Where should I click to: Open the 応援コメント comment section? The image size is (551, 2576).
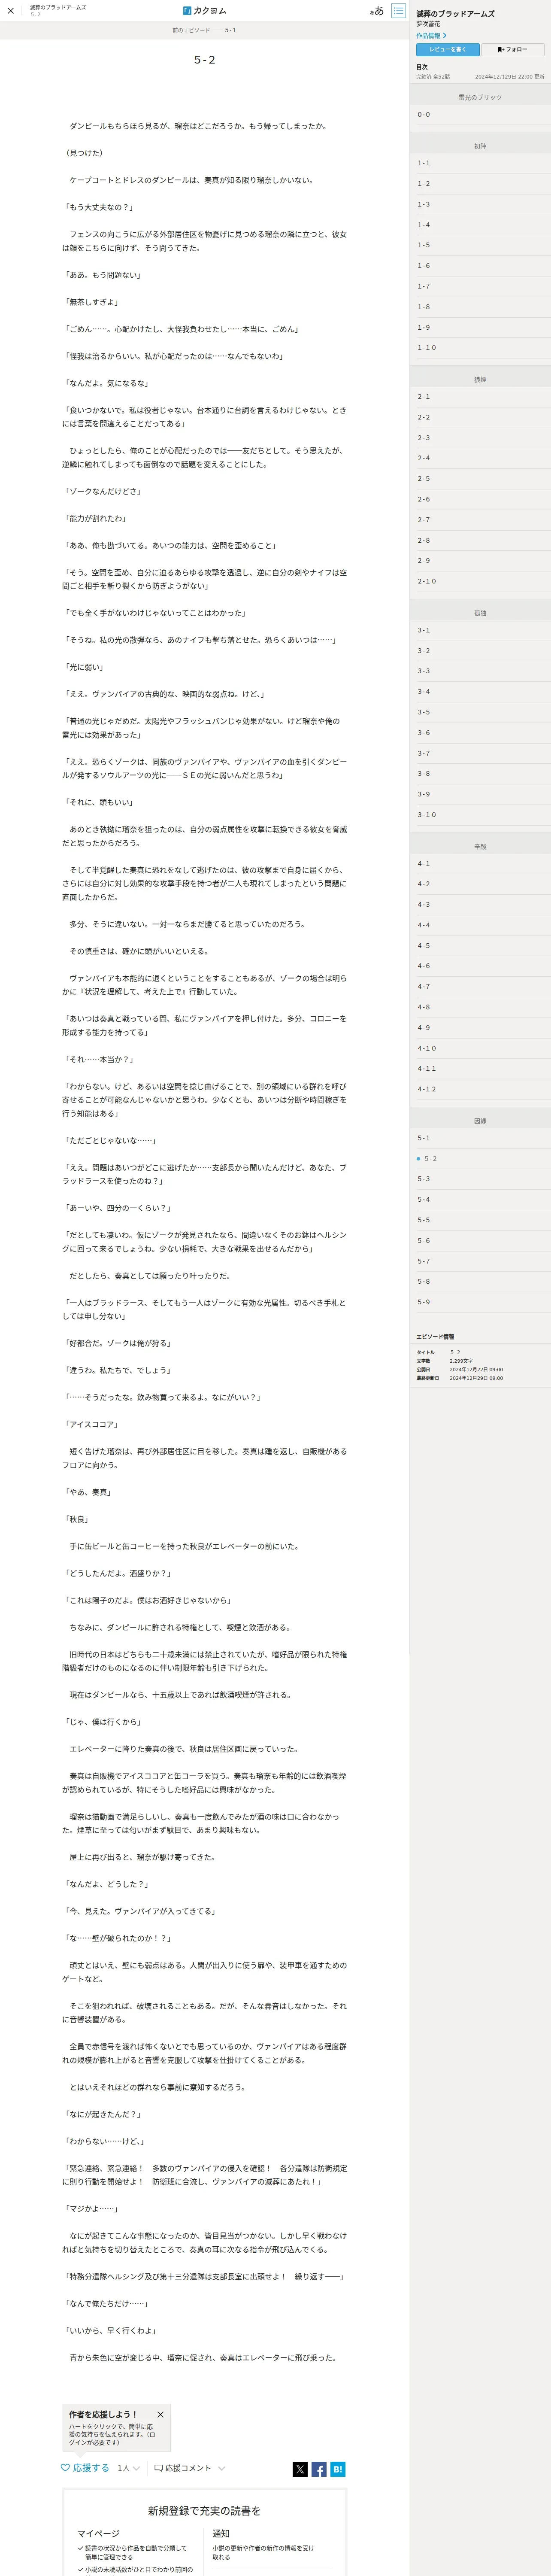[x=183, y=2468]
